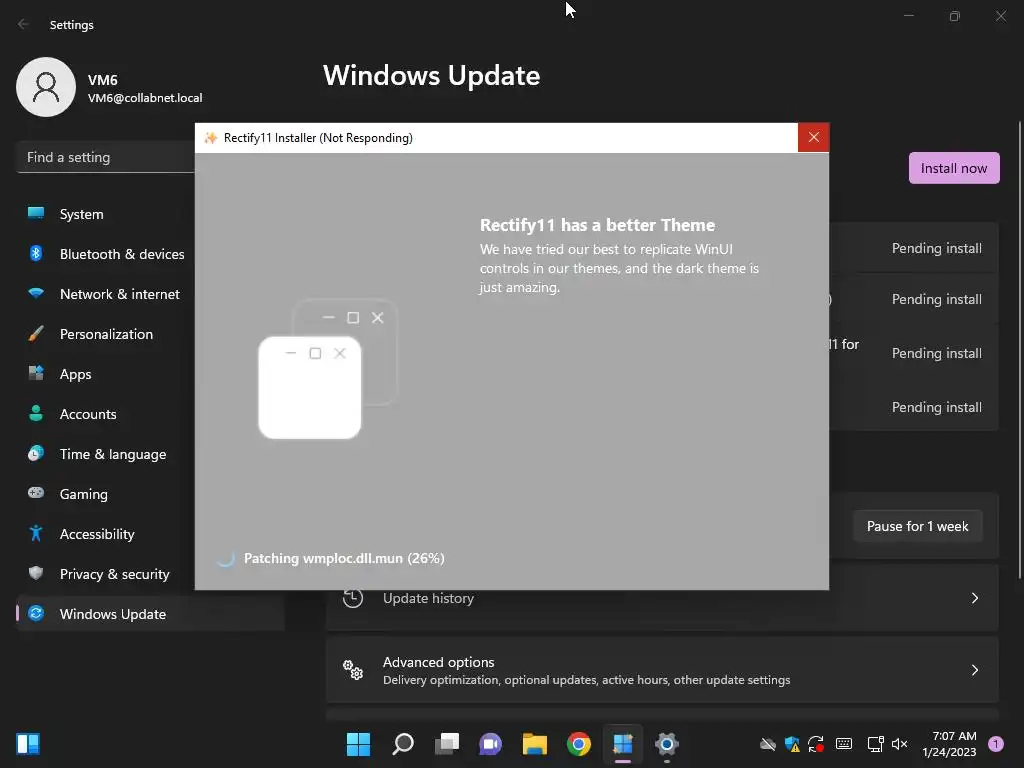The image size is (1024, 768).
Task: Open Widgets panel on taskbar
Action: 28,744
